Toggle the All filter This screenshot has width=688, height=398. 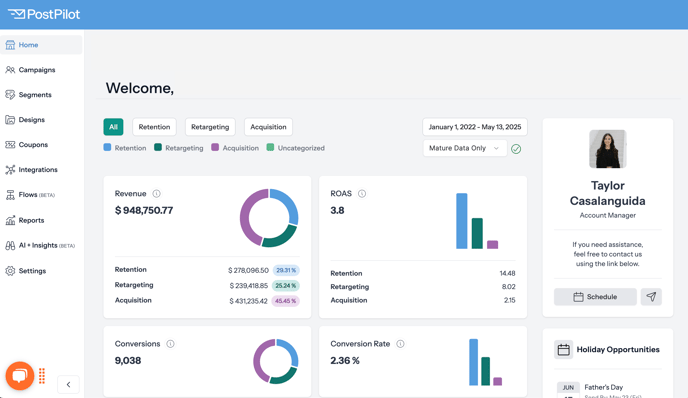pos(113,127)
